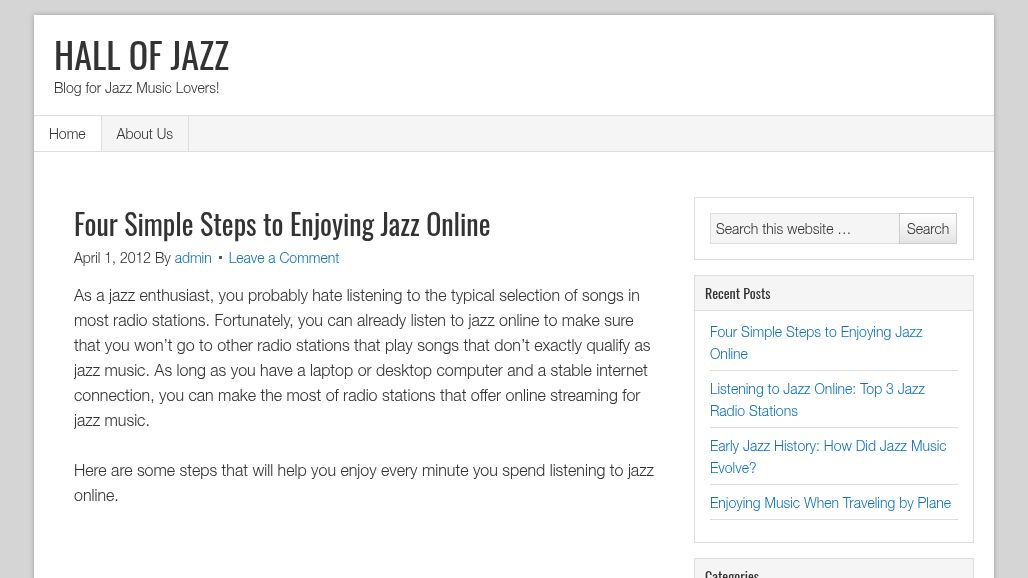Focus the Search this website field
Viewport: 1028px width, 578px height.
point(804,229)
